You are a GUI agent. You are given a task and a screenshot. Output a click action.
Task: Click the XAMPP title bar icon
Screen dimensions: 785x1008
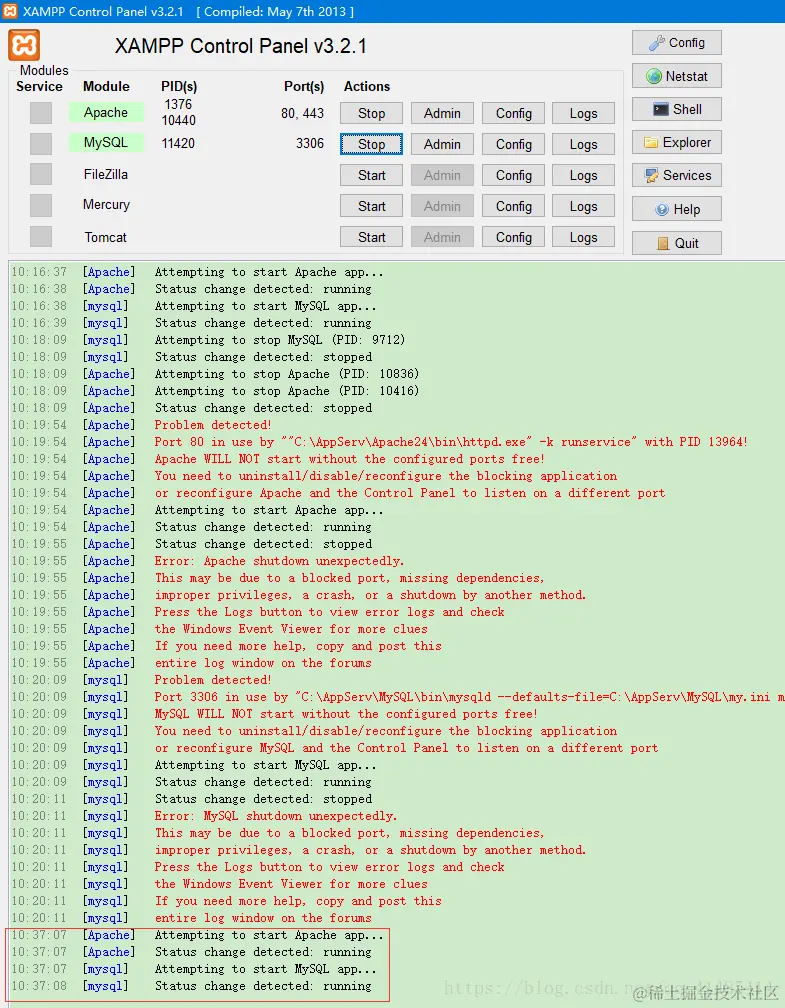[10, 11]
